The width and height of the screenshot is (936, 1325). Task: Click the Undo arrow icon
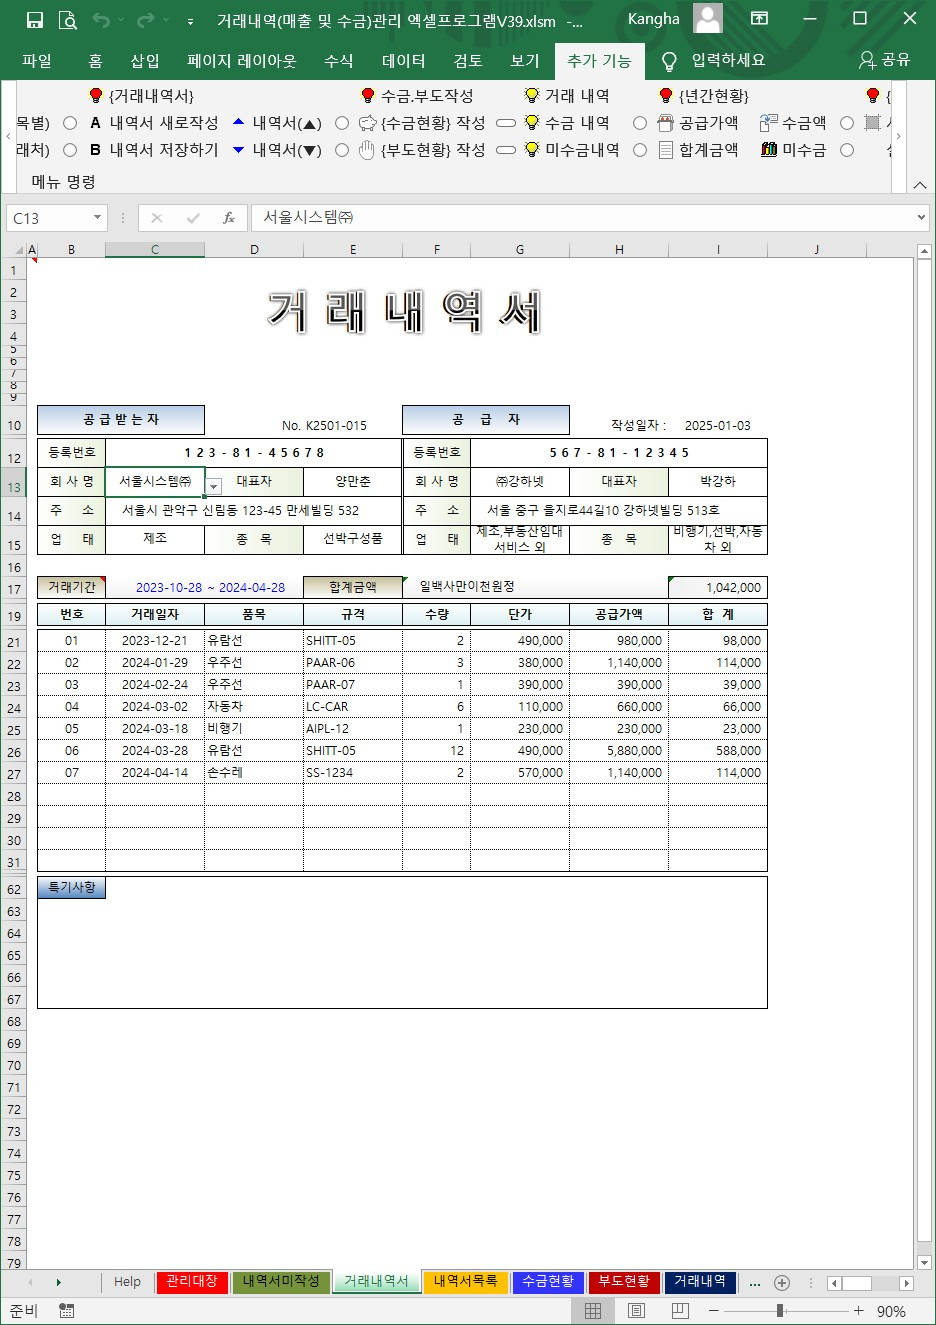(x=101, y=20)
